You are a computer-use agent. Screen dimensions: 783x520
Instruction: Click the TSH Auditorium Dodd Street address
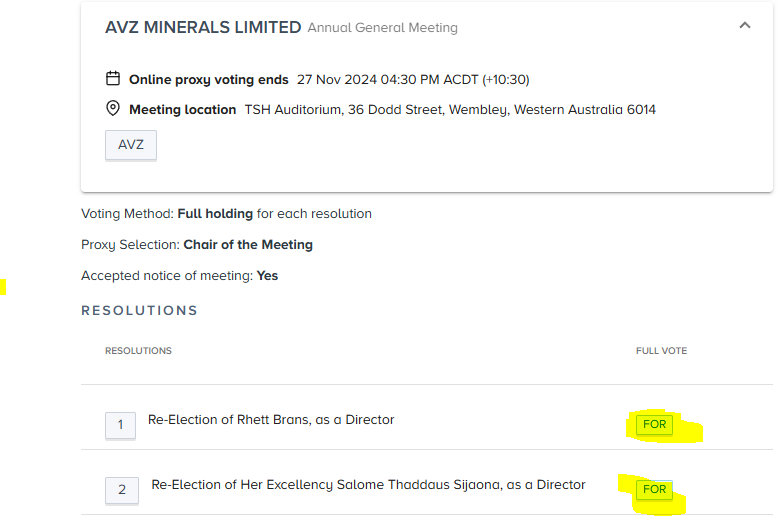[450, 110]
